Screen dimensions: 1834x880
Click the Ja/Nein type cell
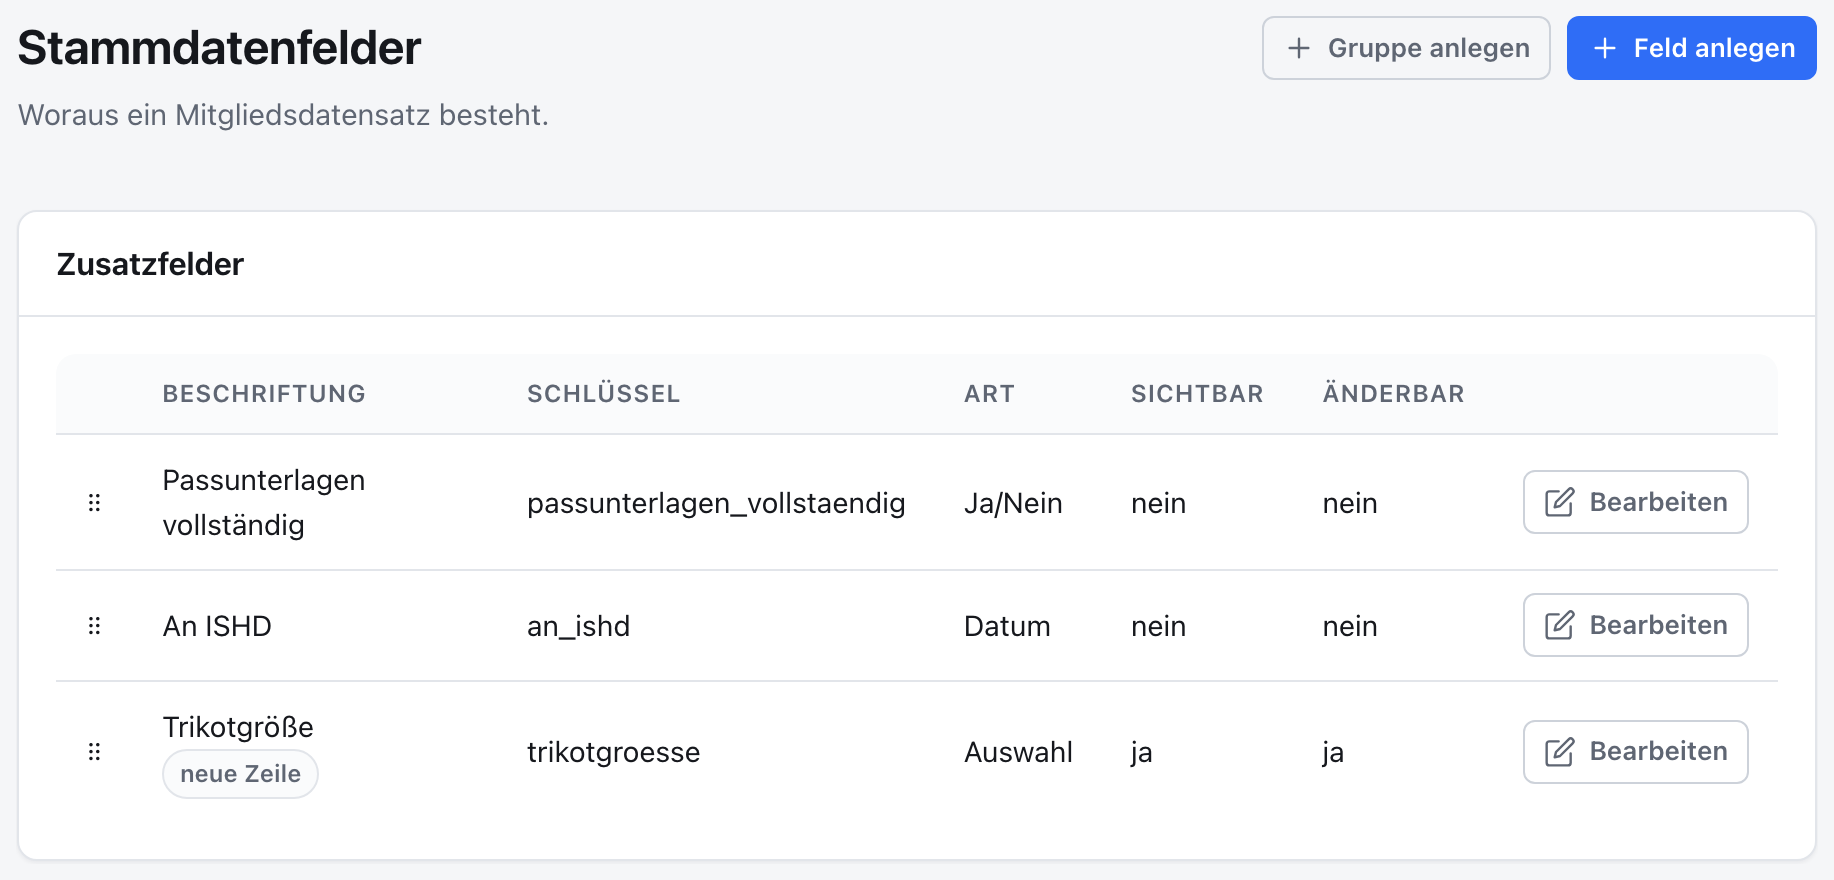1013,503
